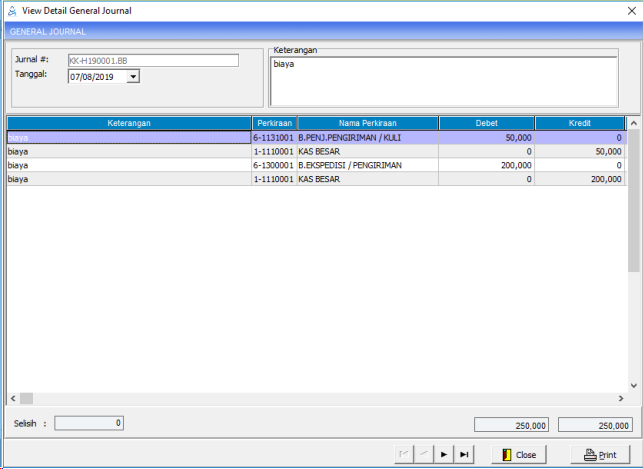Click the Close button with door icon

click(518, 454)
